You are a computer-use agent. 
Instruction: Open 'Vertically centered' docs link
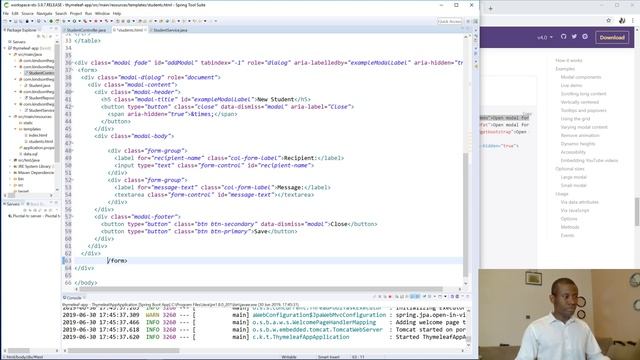click(x=580, y=102)
